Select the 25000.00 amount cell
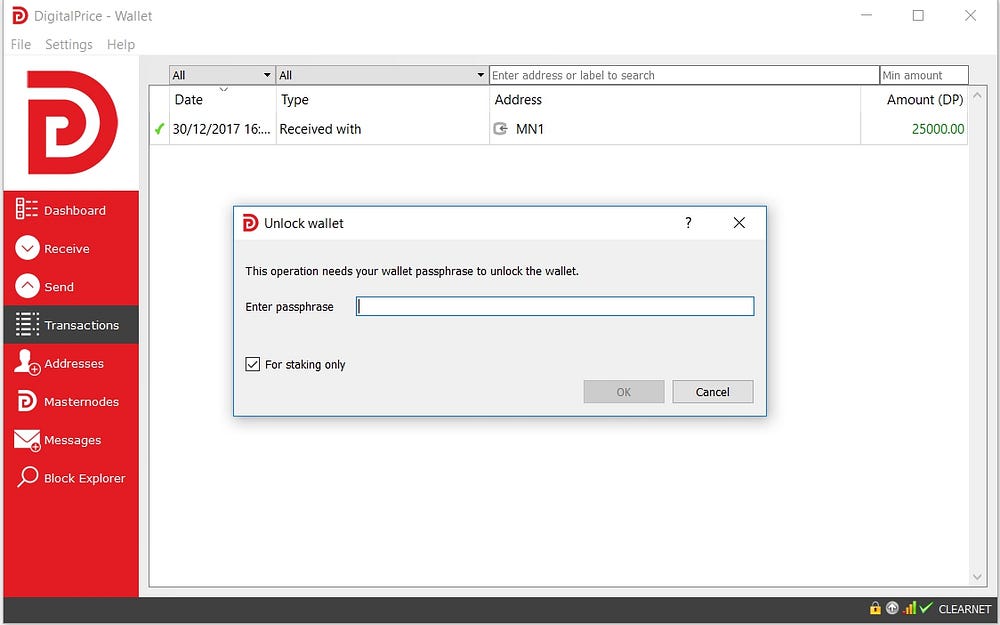Viewport: 1000px width, 625px height. point(914,129)
